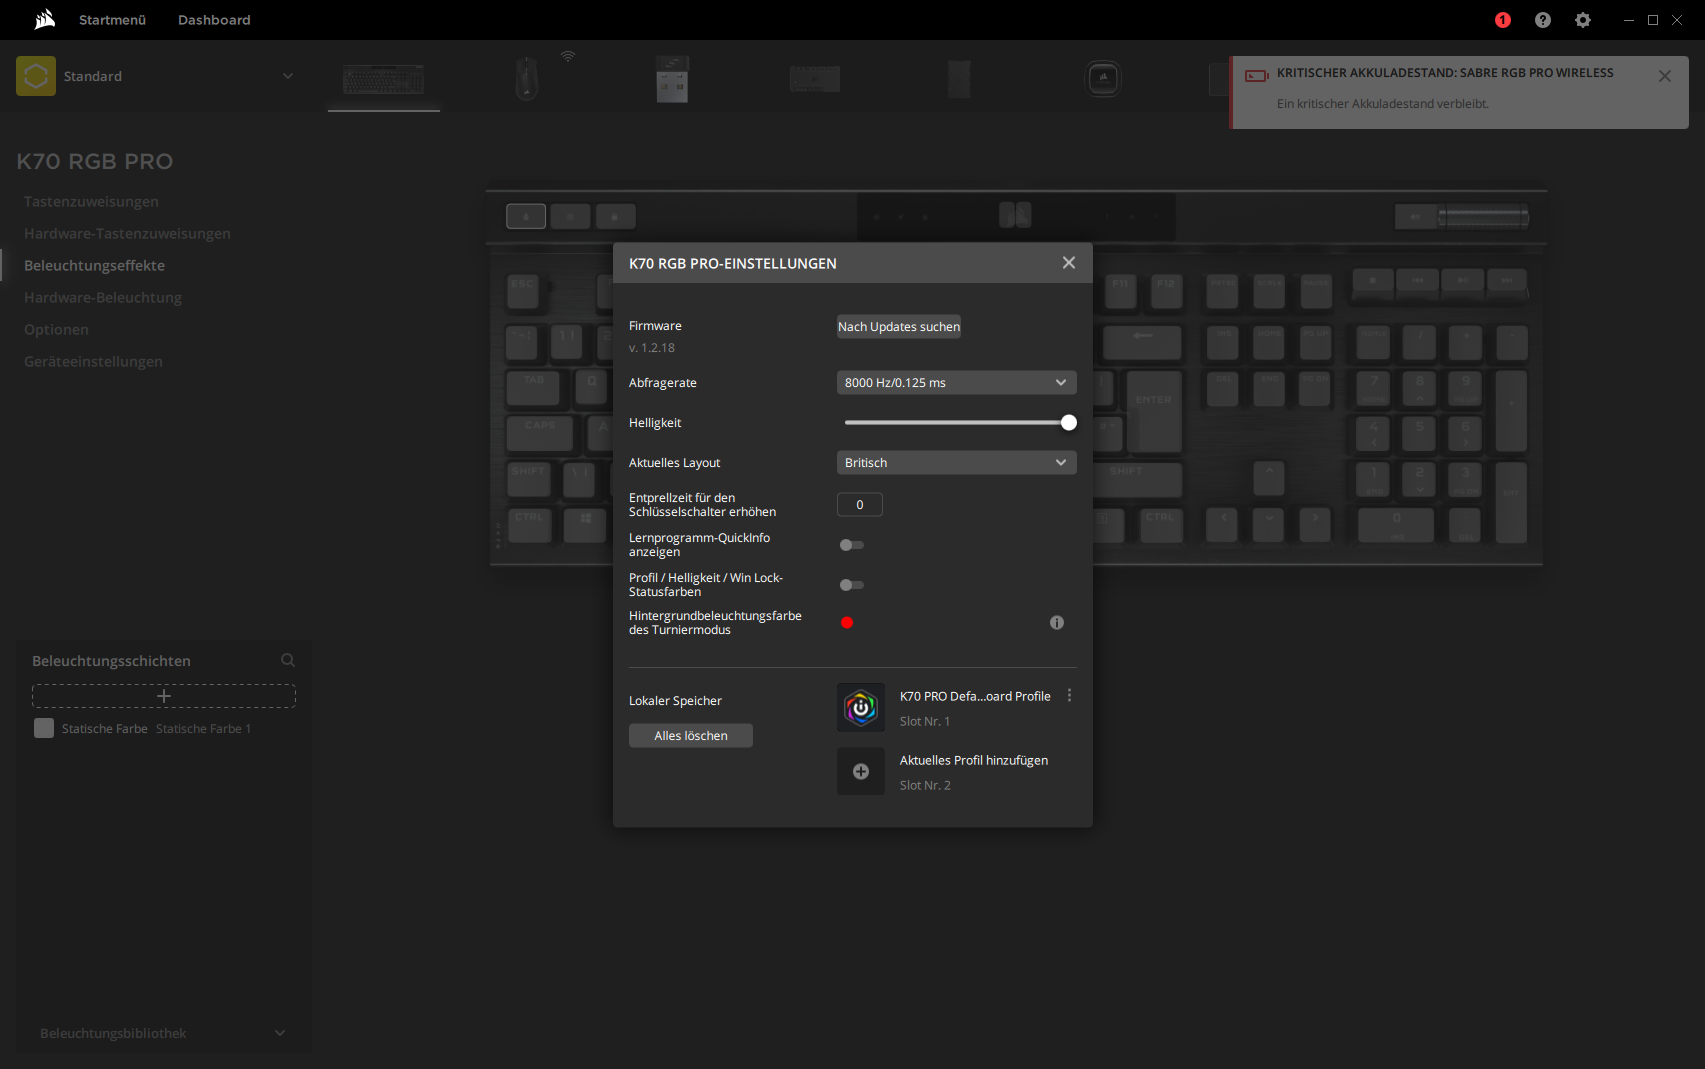Search the lighting layers

click(288, 660)
